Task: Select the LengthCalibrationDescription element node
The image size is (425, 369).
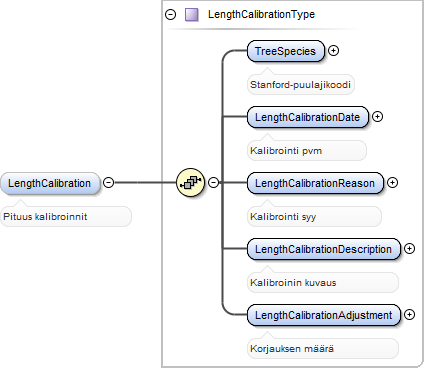Action: click(x=324, y=249)
